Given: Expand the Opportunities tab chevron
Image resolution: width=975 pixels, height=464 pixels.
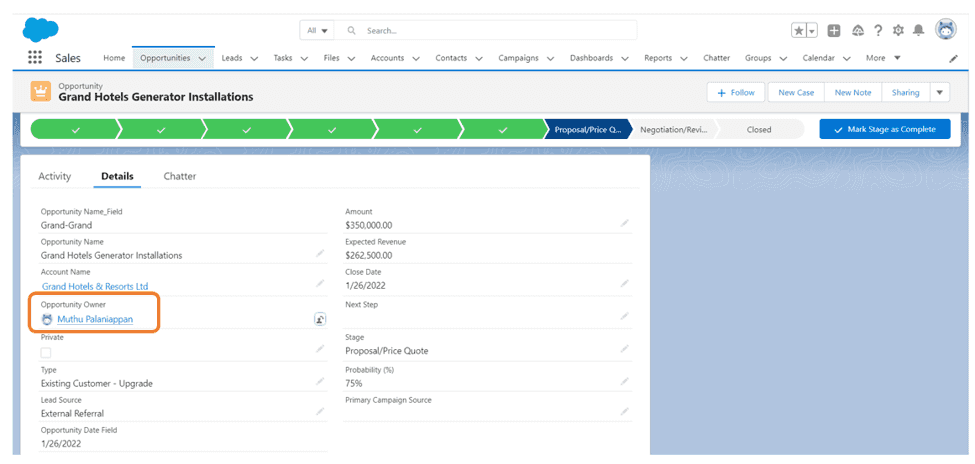Looking at the screenshot, I should (x=202, y=58).
